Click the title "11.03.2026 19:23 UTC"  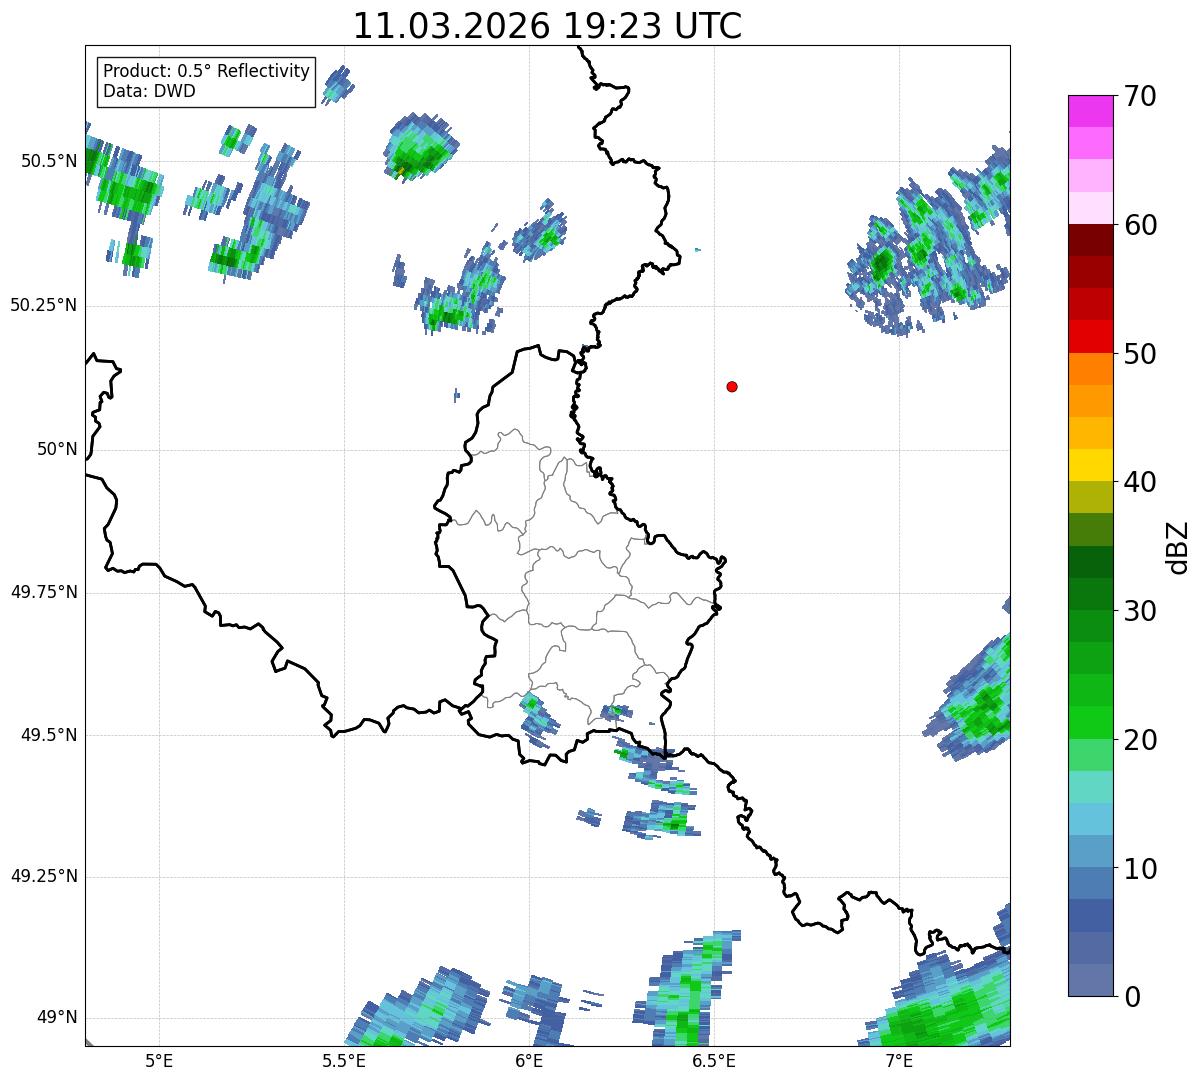coord(547,26)
